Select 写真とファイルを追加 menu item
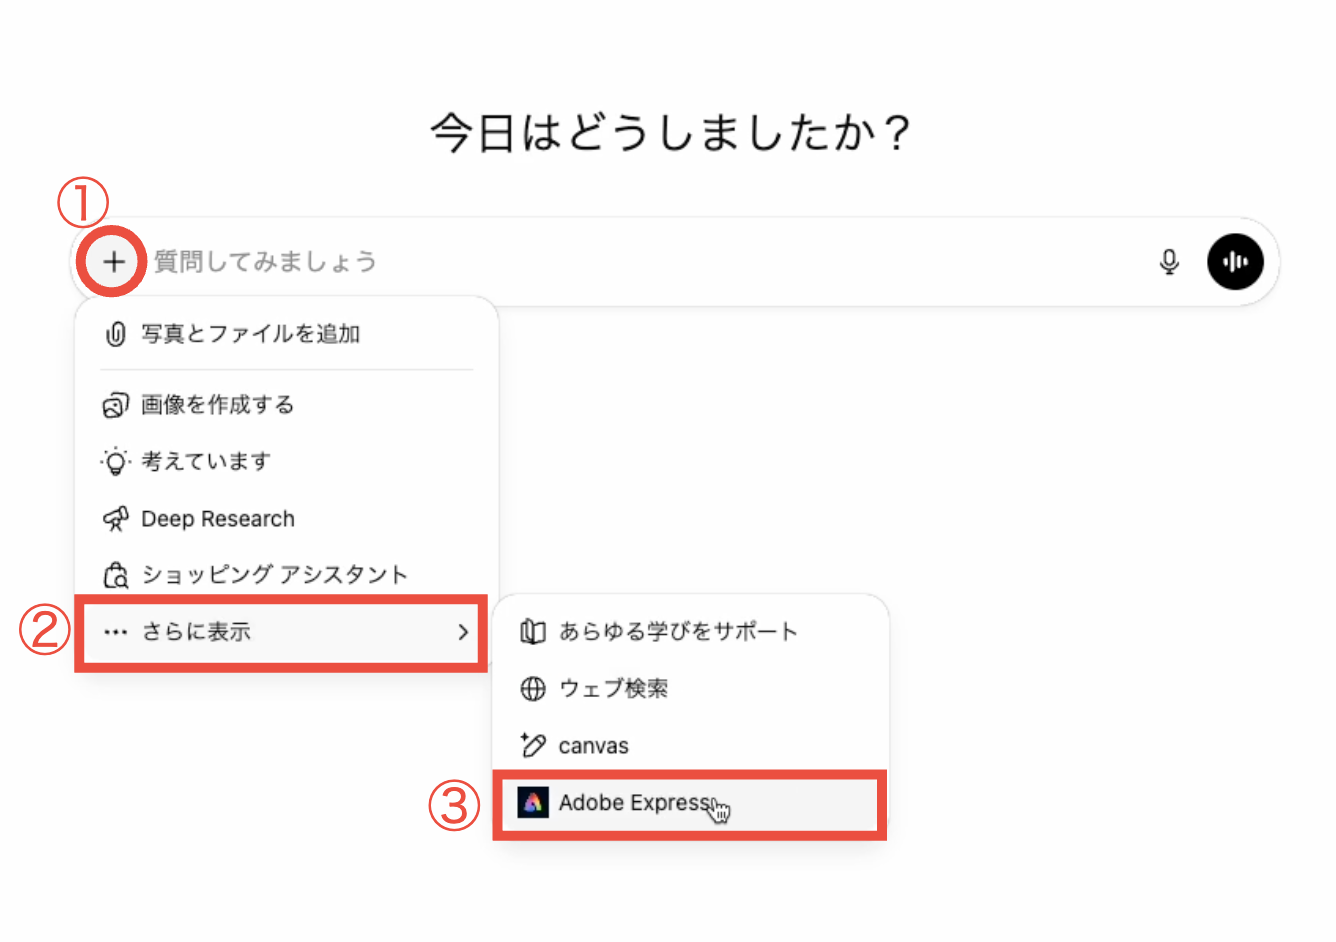The width and height of the screenshot is (1336, 942). 250,334
